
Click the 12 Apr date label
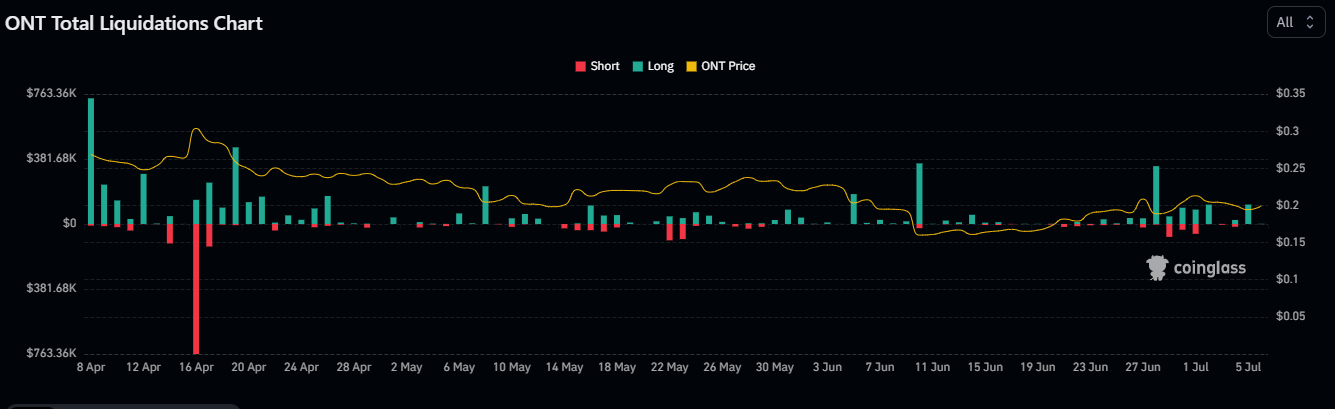tap(143, 368)
